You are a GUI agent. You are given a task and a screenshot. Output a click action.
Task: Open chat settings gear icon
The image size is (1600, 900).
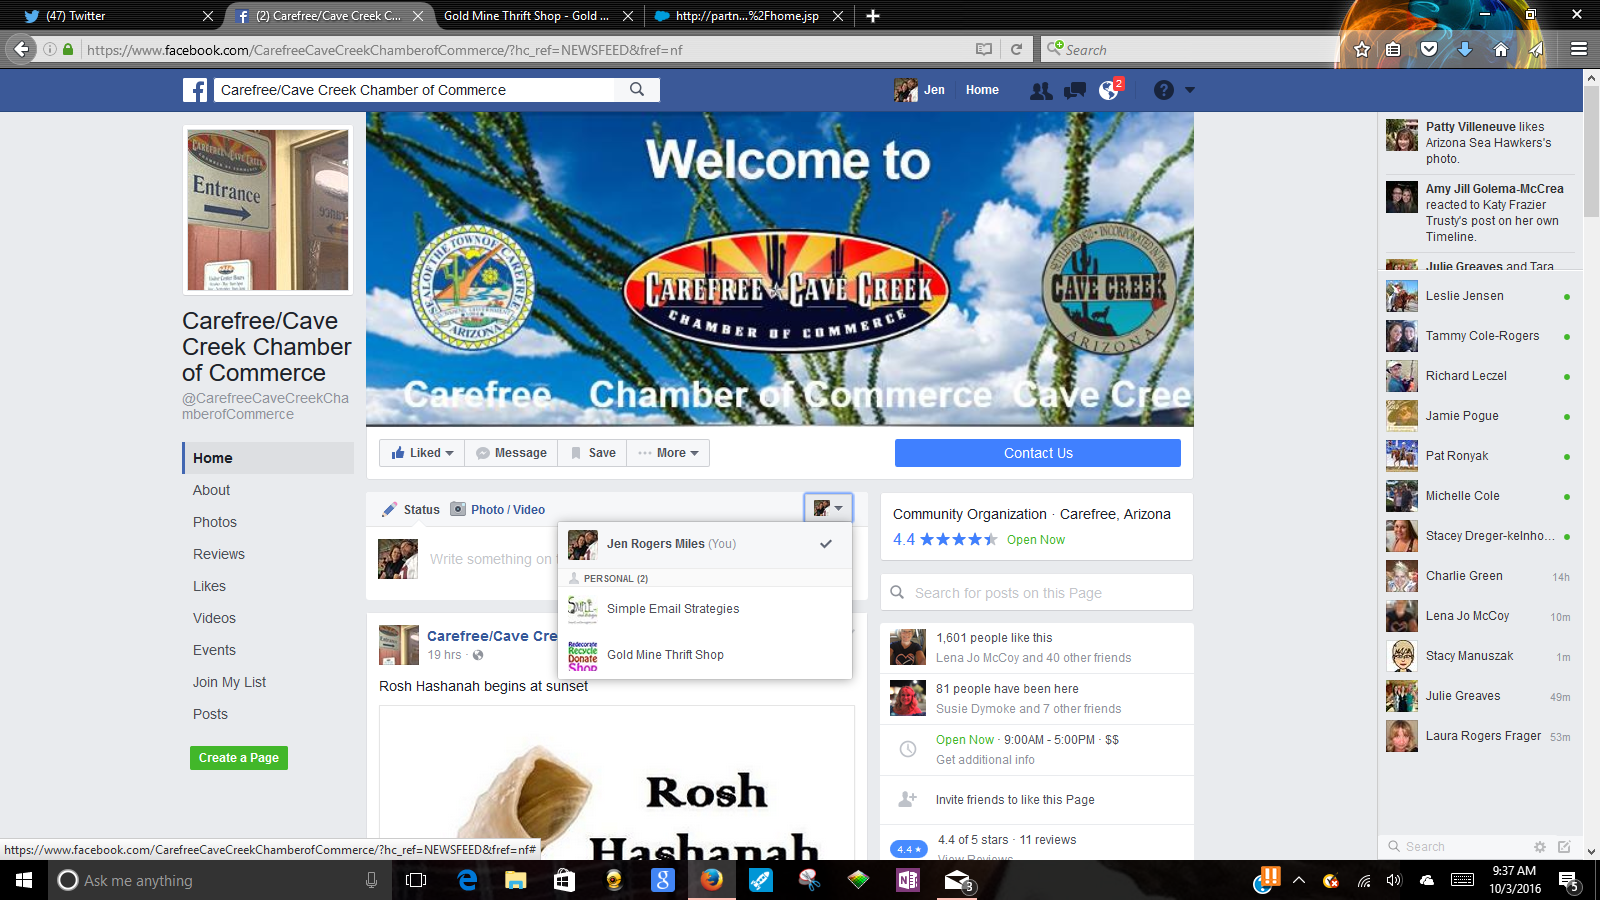pyautogui.click(x=1540, y=846)
